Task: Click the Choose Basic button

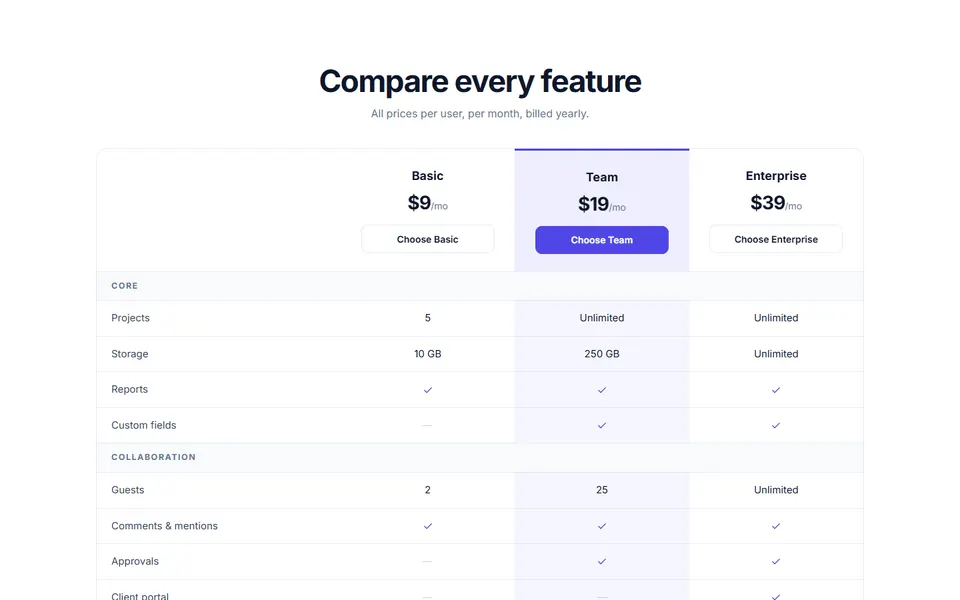Action: pos(427,239)
